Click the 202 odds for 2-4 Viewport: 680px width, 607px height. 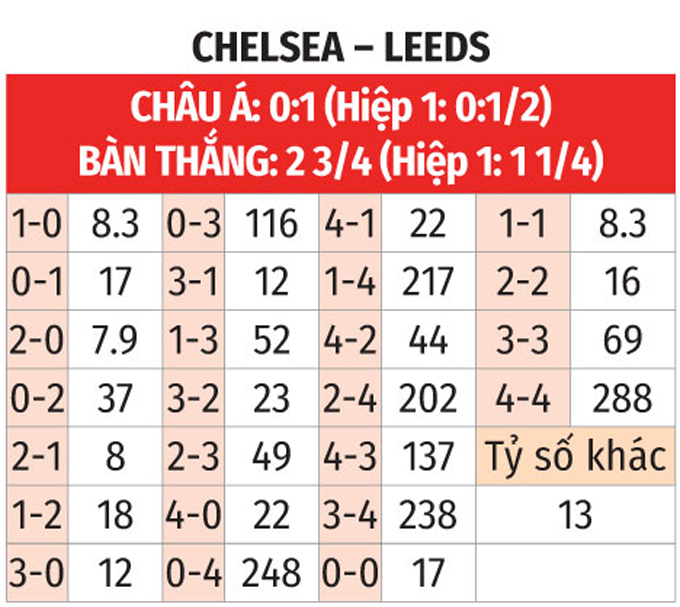pos(427,399)
